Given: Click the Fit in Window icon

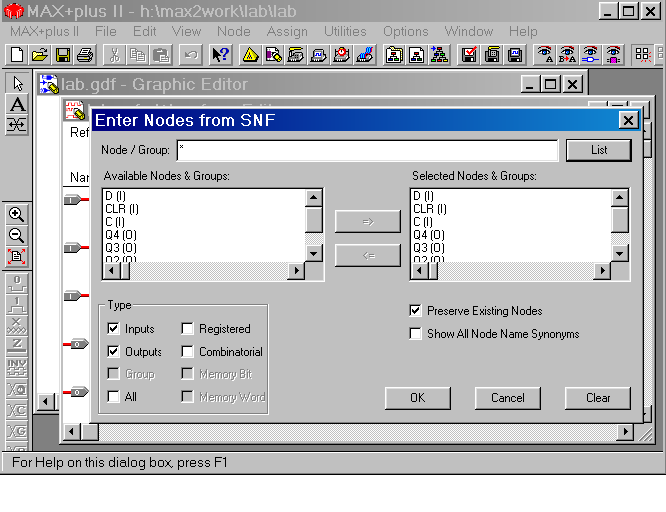Looking at the screenshot, I should [17, 256].
